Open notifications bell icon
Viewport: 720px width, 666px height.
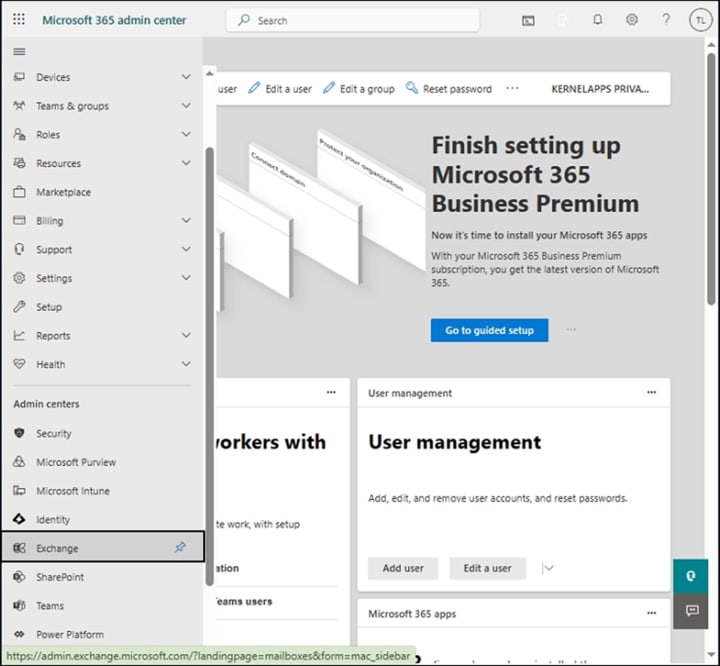pyautogui.click(x=597, y=19)
